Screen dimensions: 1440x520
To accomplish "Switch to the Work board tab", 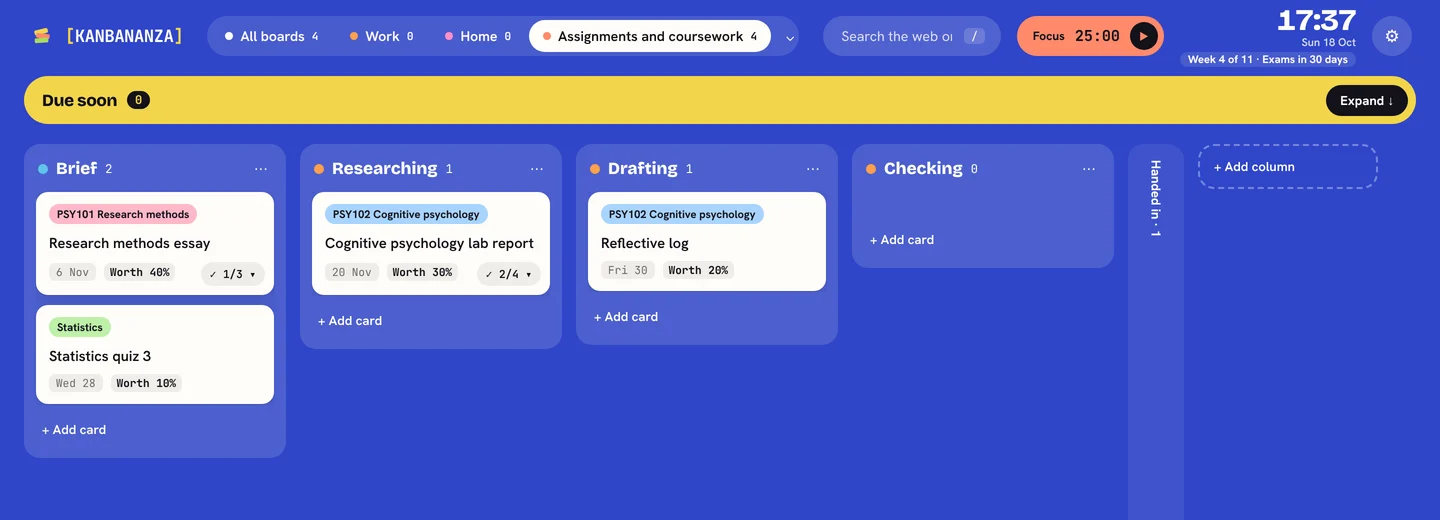I will coord(381,36).
